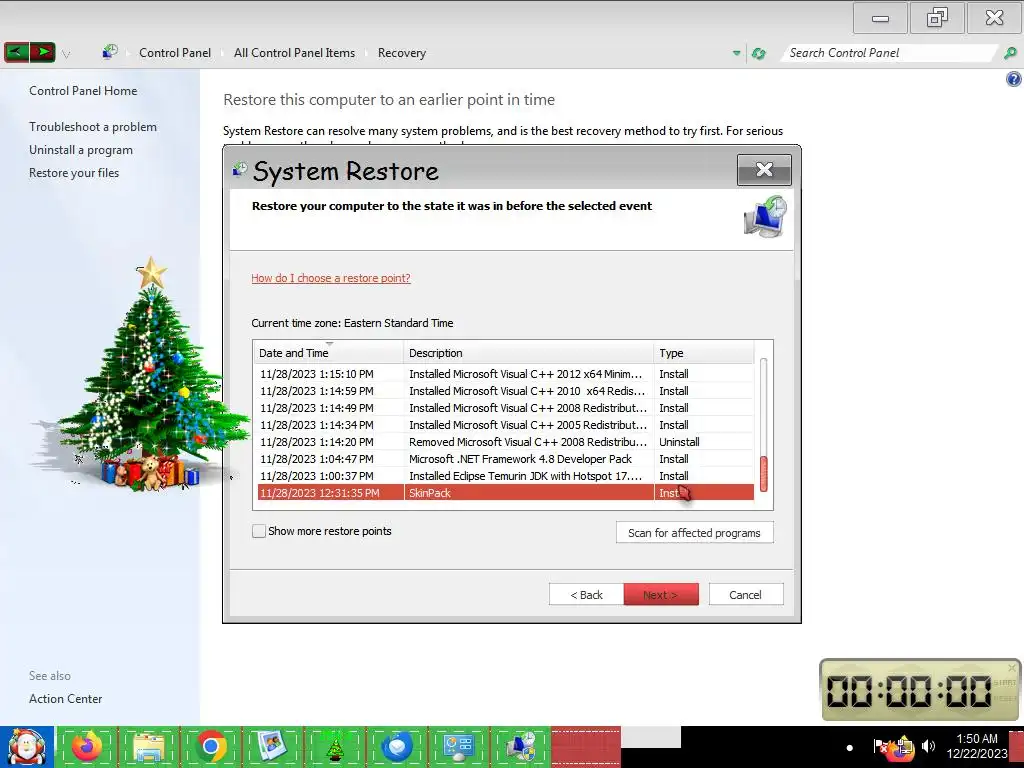Refresh the Control Panel page
Viewport: 1024px width, 768px height.
pos(758,53)
